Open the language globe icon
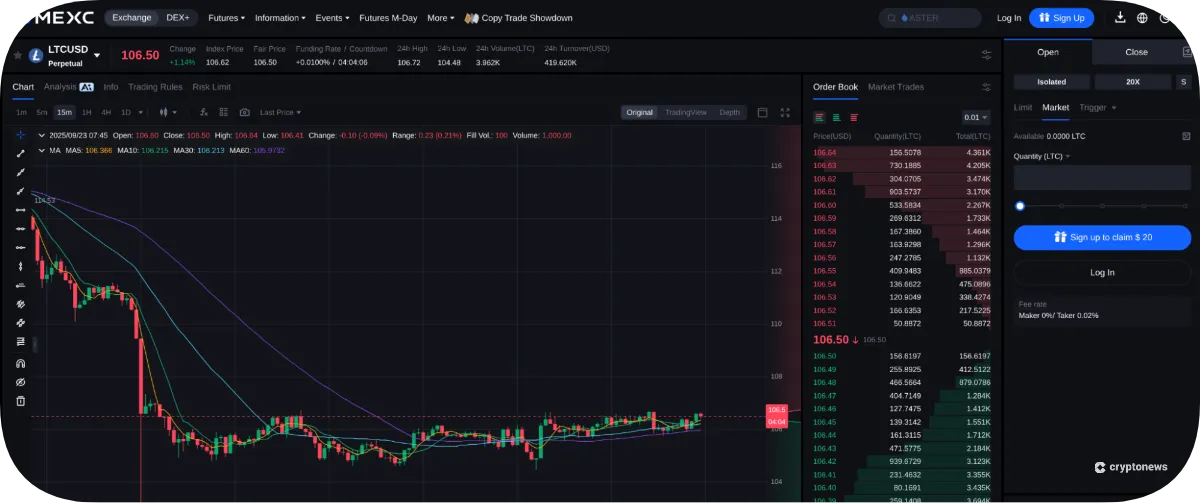The height and width of the screenshot is (503, 1200). (1143, 18)
